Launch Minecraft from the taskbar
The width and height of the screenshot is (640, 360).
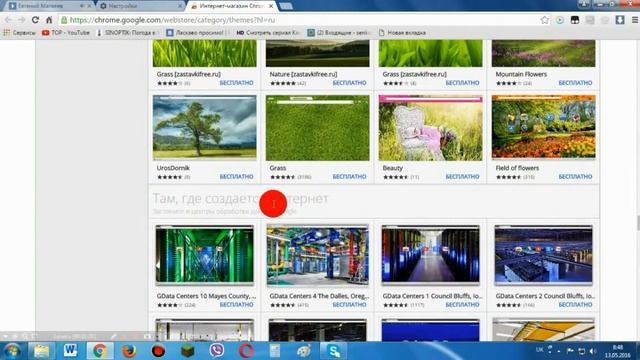tap(188, 351)
